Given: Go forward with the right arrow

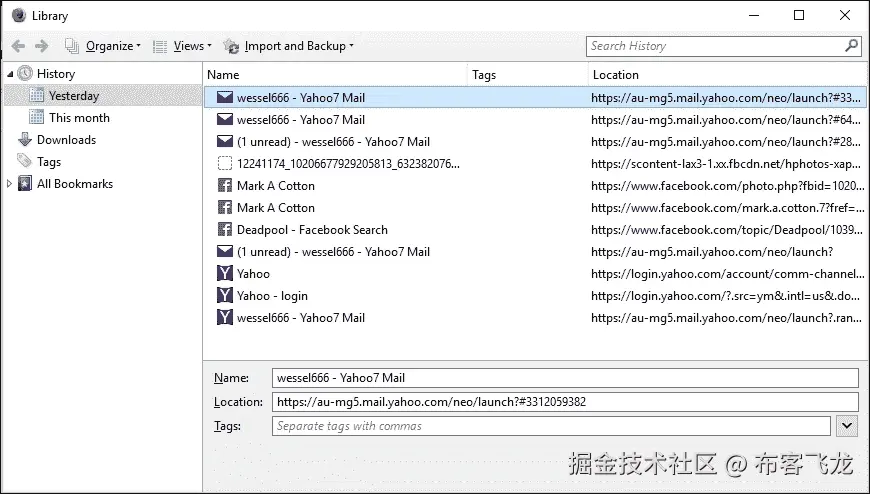Looking at the screenshot, I should (42, 46).
